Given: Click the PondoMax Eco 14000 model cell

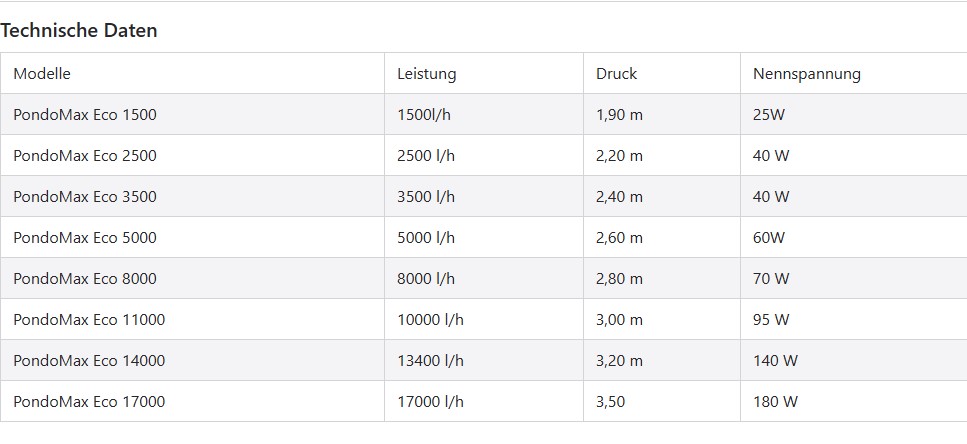Looking at the screenshot, I should [89, 361].
